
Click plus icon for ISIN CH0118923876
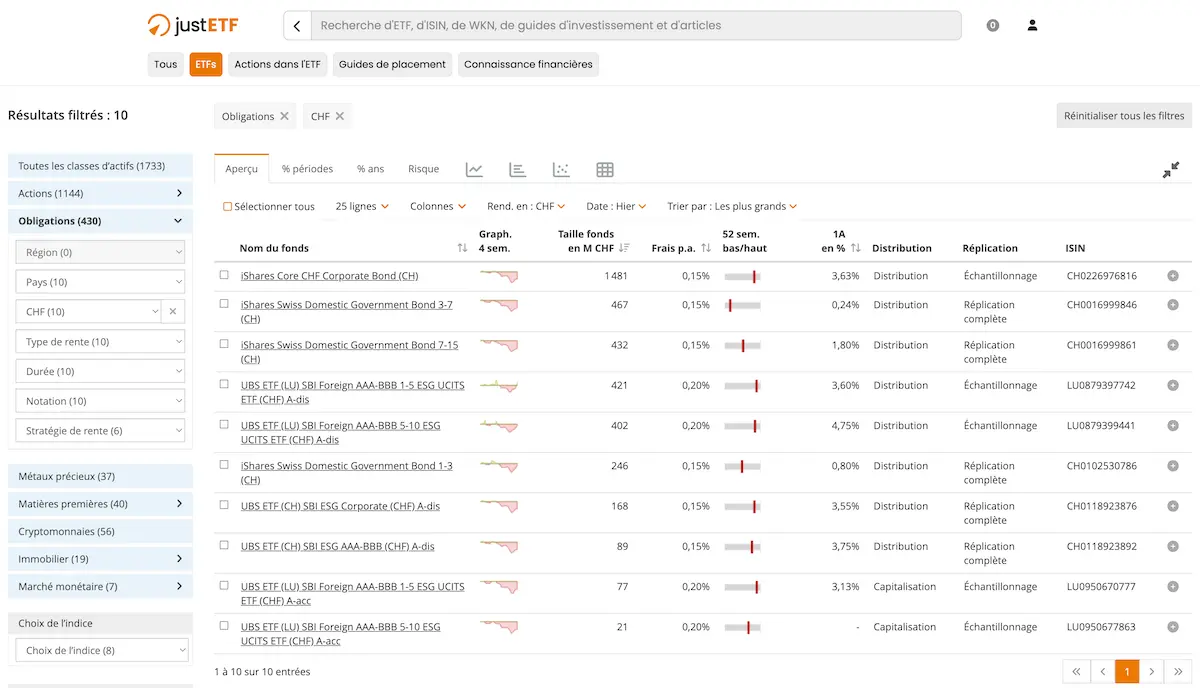coord(1172,506)
